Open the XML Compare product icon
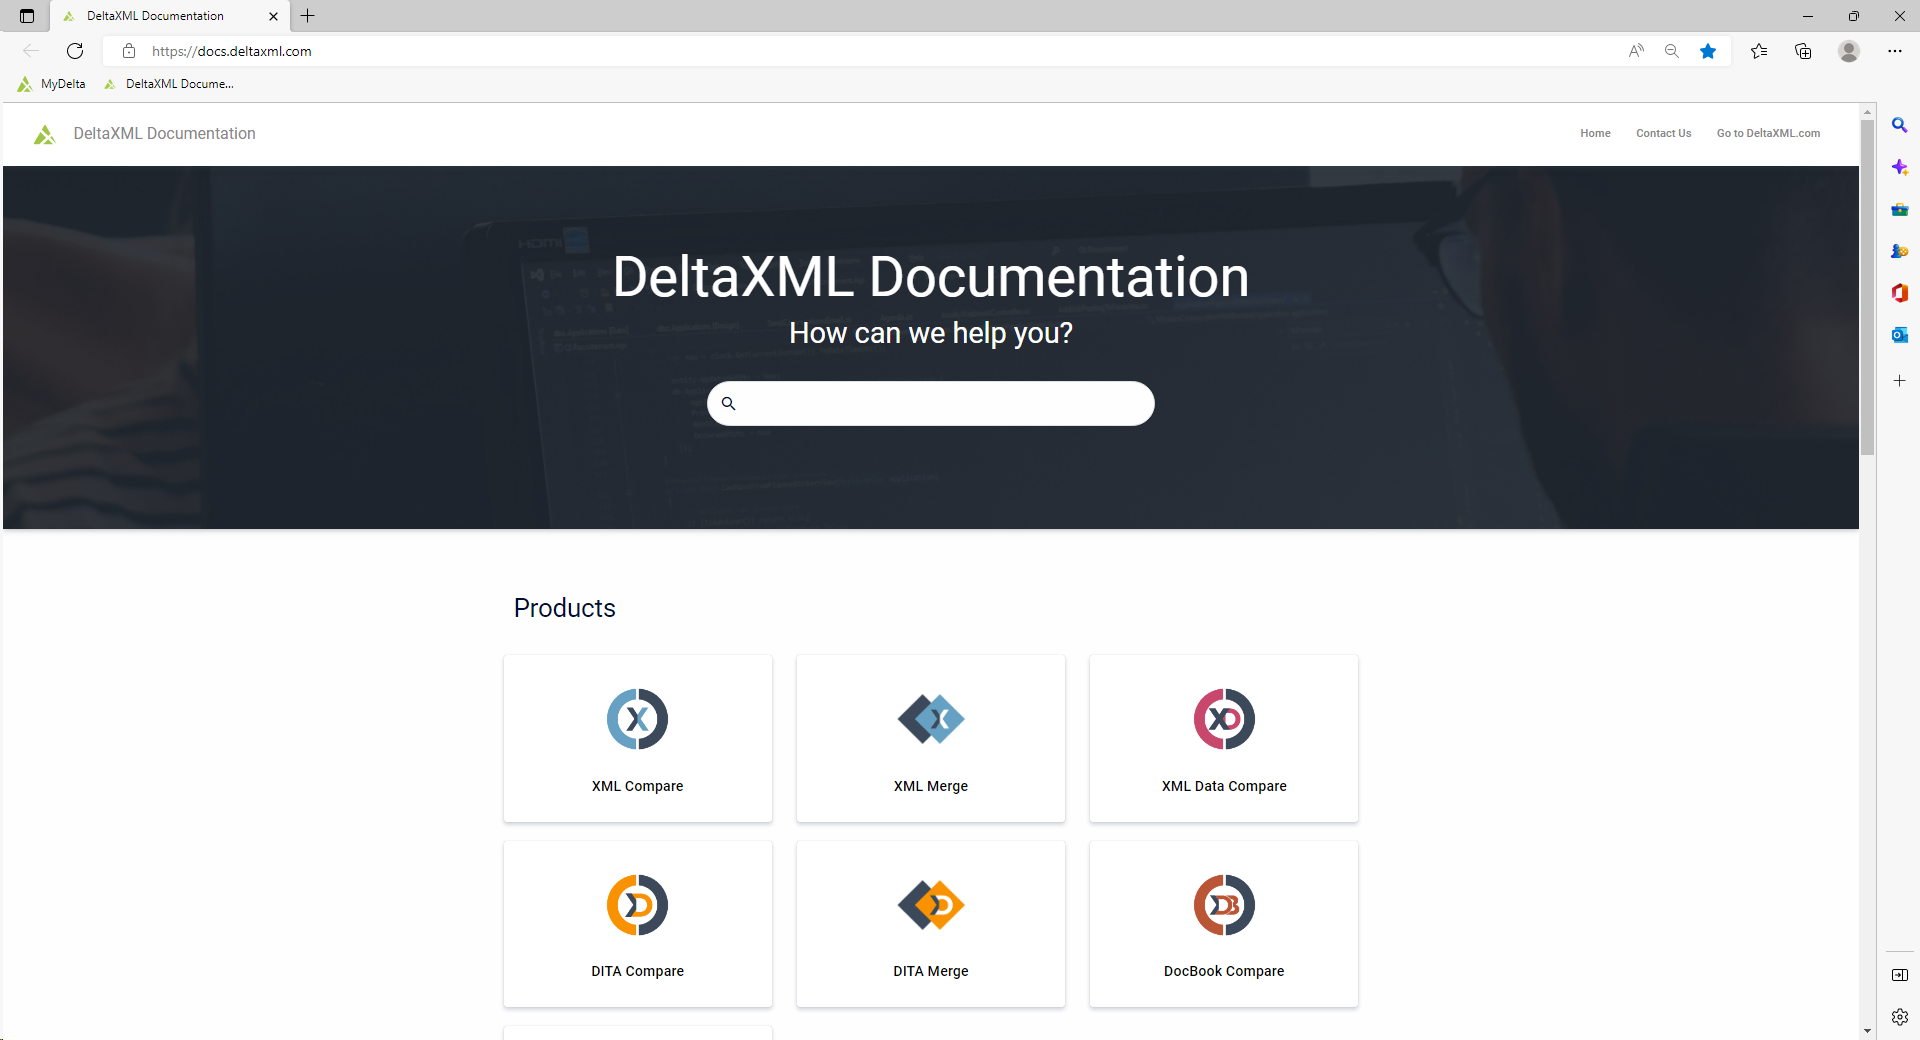 (x=637, y=719)
